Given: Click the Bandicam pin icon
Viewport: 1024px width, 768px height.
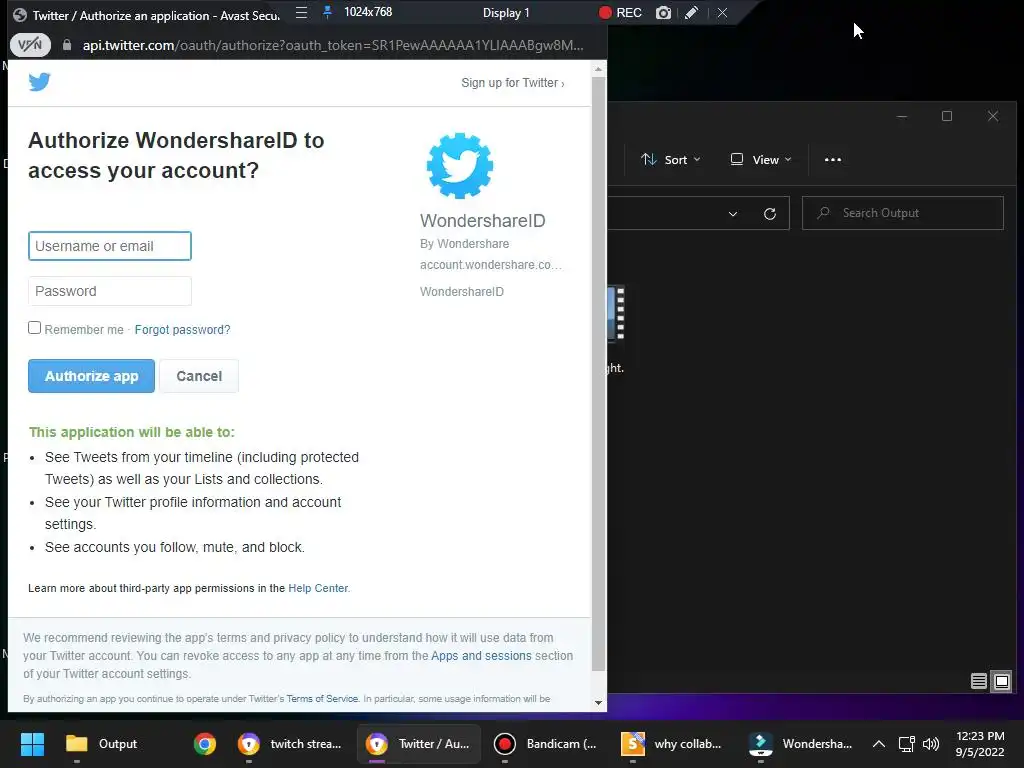Looking at the screenshot, I should point(328,12).
